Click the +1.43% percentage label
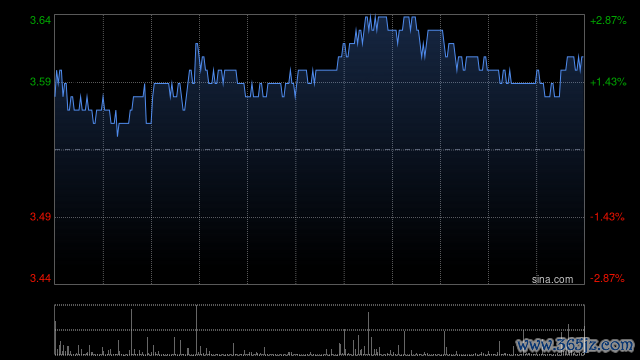640x360 pixels. [608, 82]
